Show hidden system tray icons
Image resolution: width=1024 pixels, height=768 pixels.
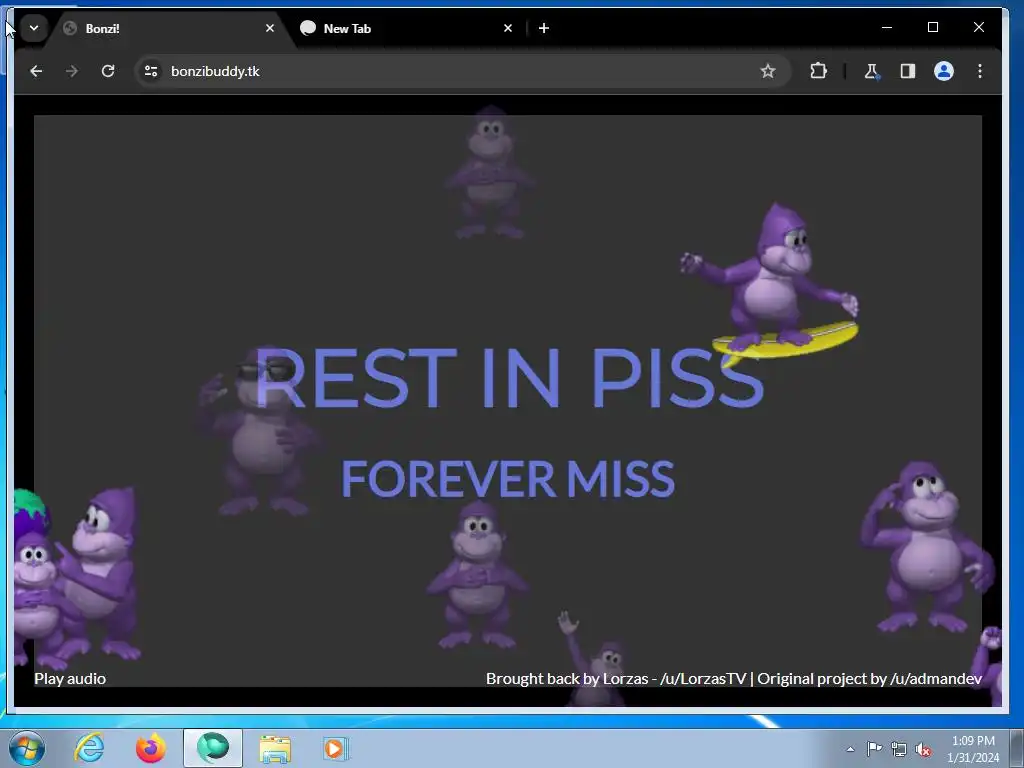click(x=850, y=749)
